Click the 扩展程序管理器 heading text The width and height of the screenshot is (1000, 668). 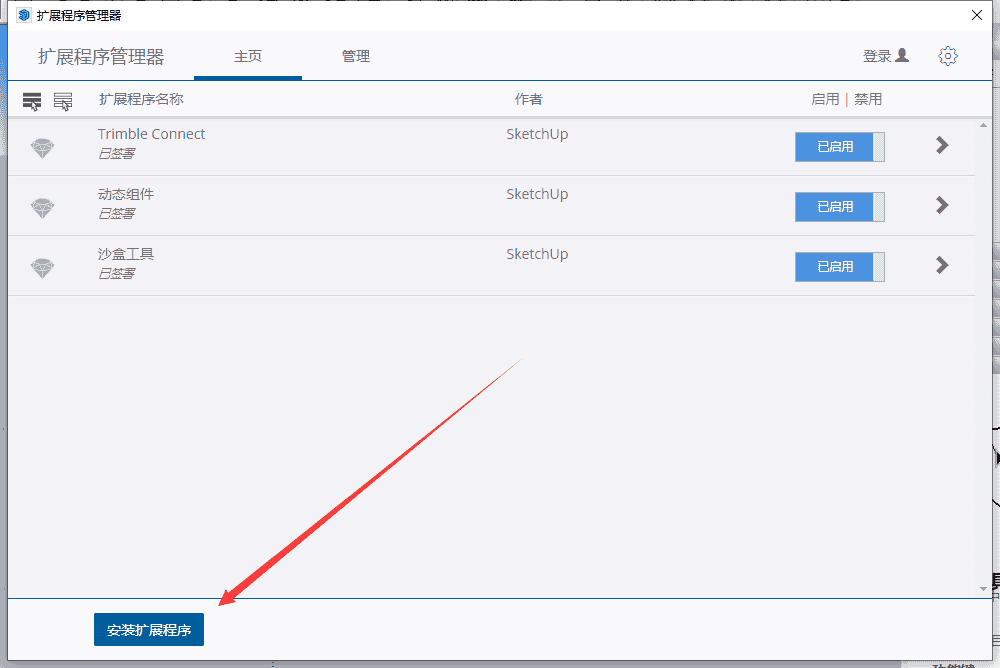click(101, 57)
